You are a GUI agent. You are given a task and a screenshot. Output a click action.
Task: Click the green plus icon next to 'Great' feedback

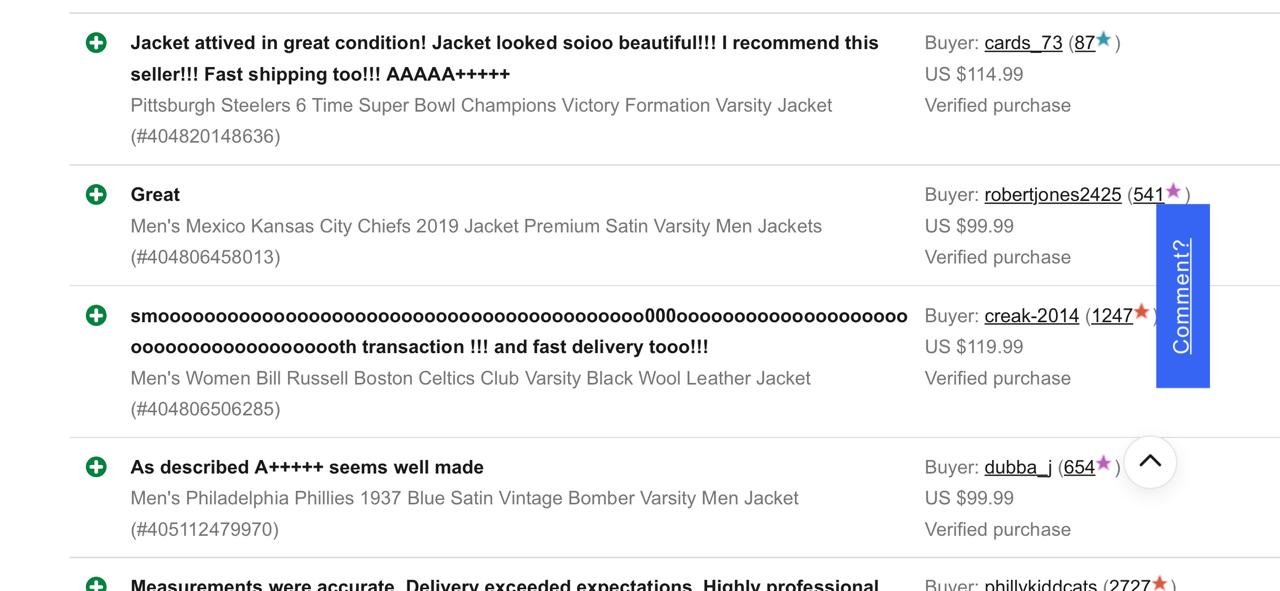[x=96, y=194]
